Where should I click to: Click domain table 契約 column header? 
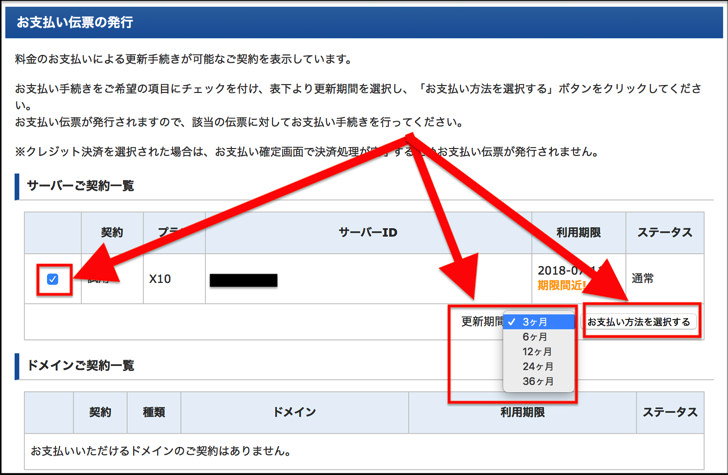coord(100,412)
